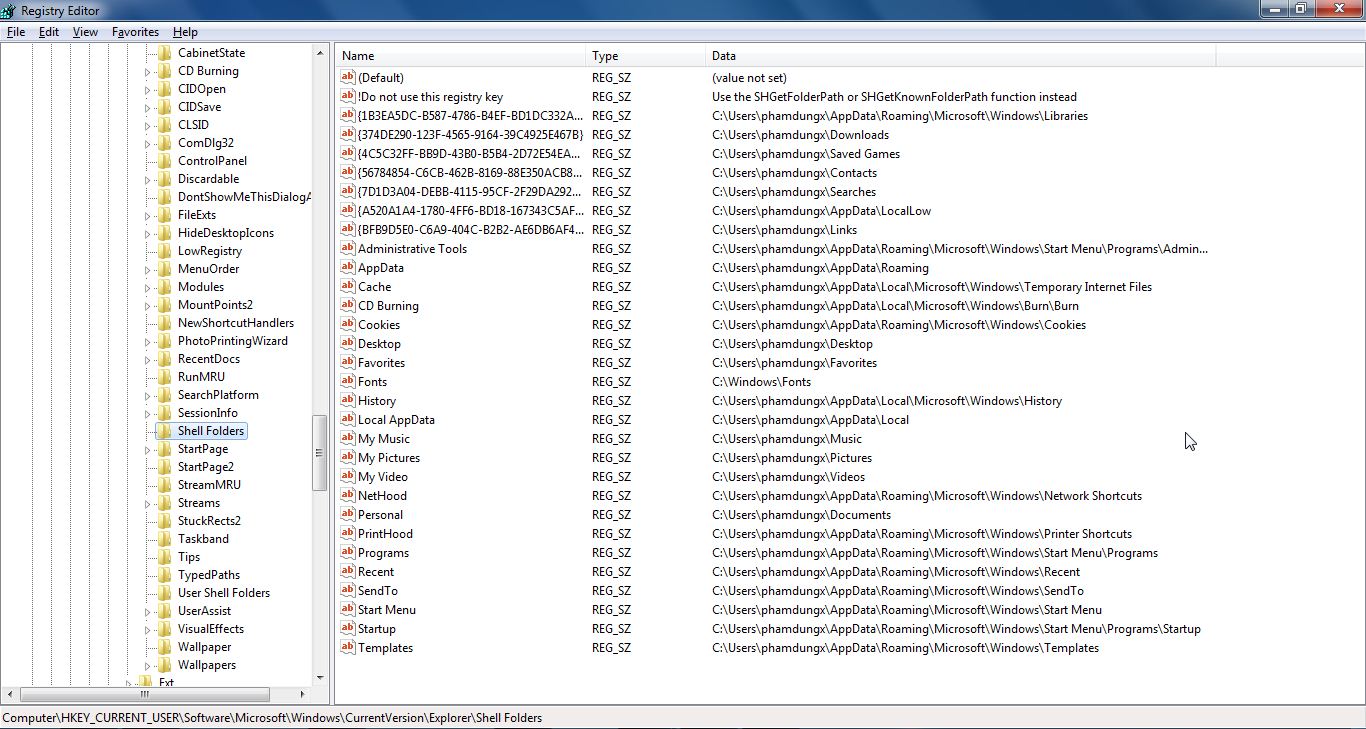Expand the FileExts tree key
The image size is (1366, 729).
tap(148, 216)
